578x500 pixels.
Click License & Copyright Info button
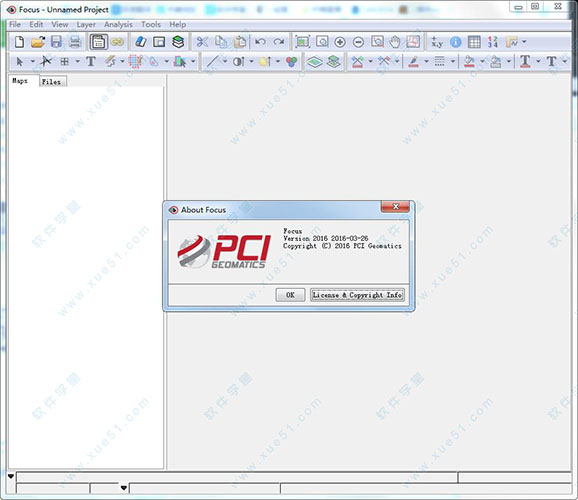(357, 295)
